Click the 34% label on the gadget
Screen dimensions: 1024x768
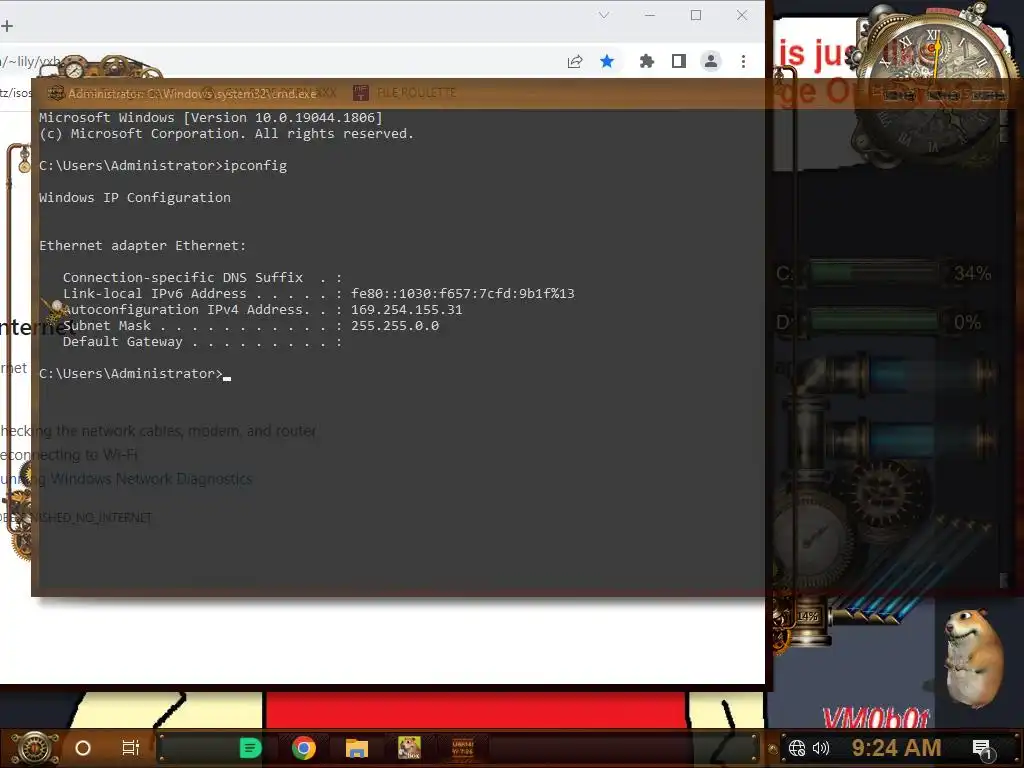click(x=972, y=273)
